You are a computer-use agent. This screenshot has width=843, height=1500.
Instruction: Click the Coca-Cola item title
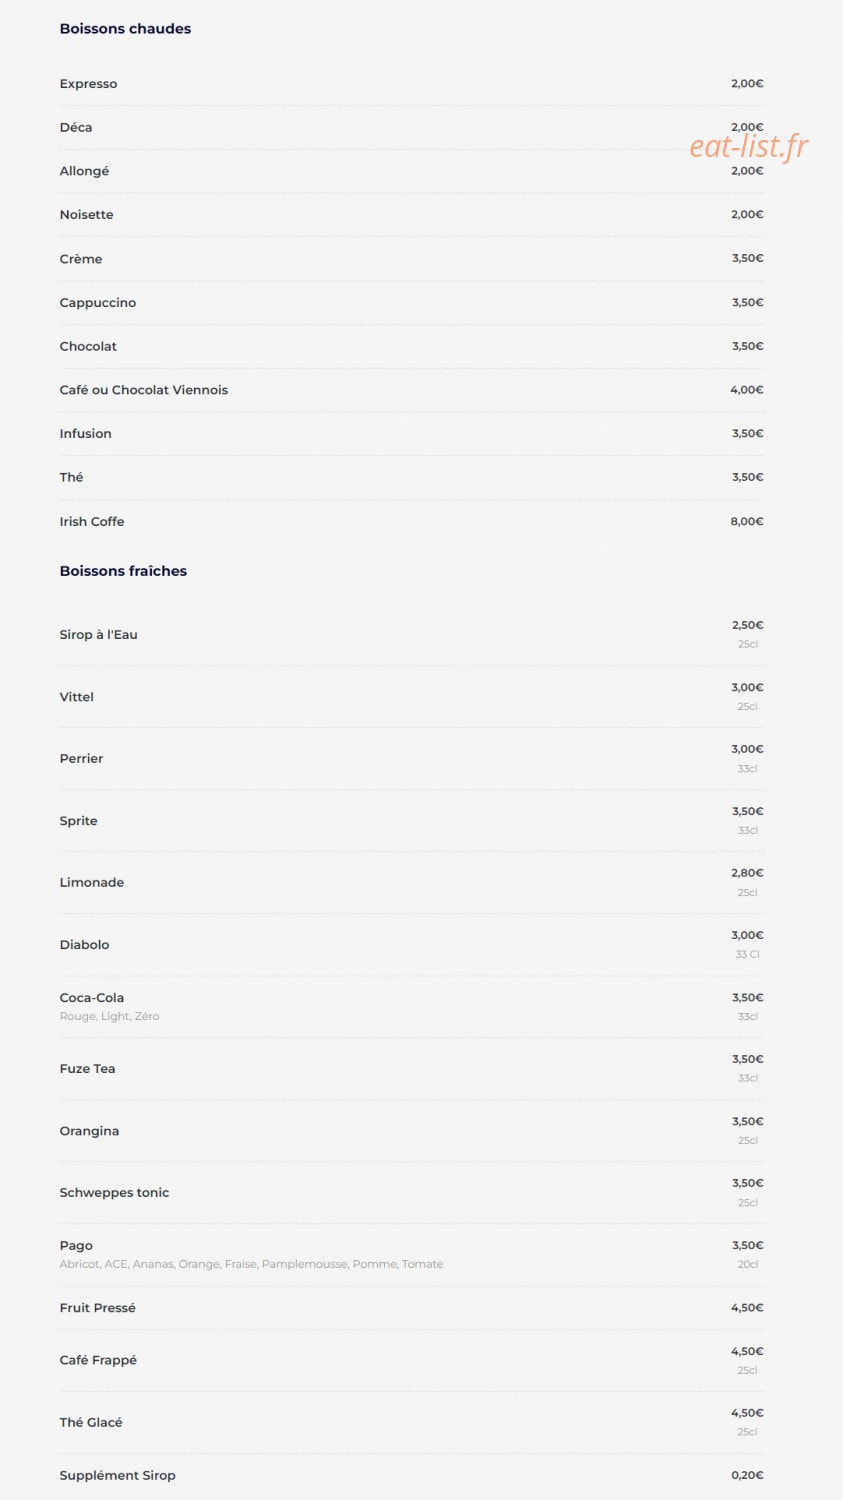click(x=92, y=998)
